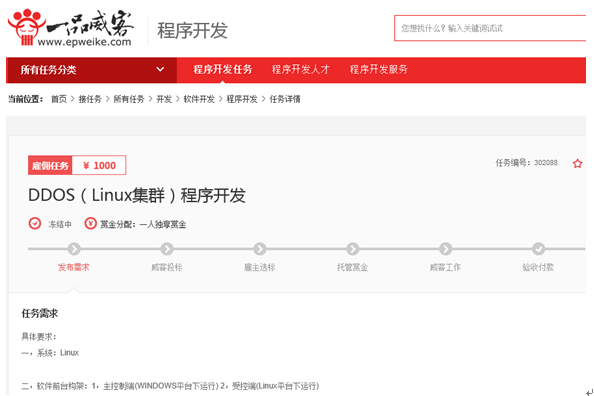Viewport: 594px width, 396px height.
Task: Select the 验收付款 step label
Action: 538,267
